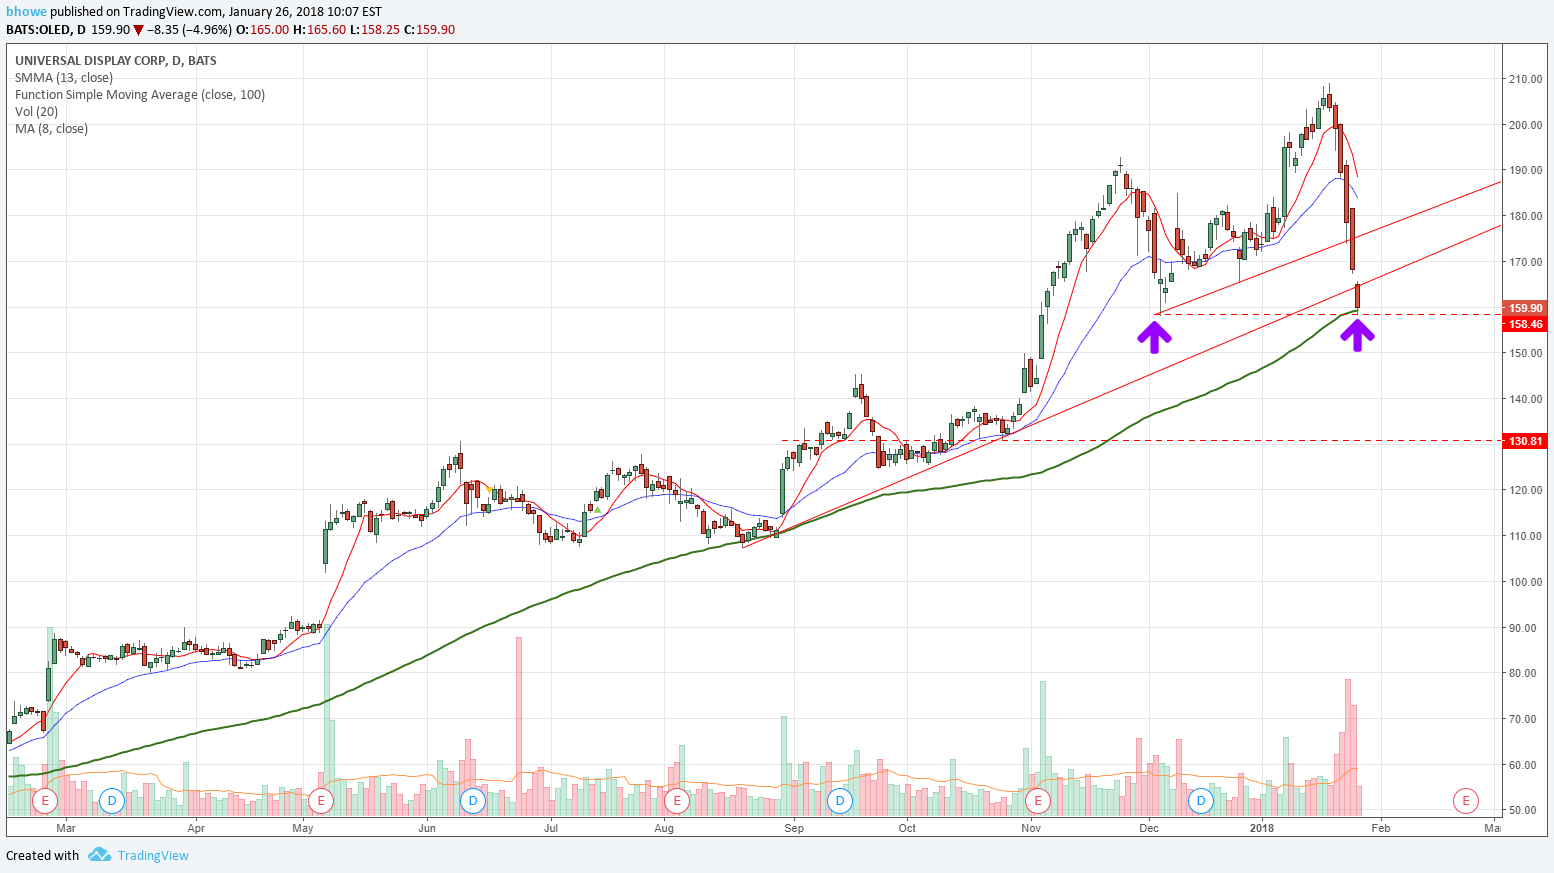Open the bhowe author link

coord(26,12)
